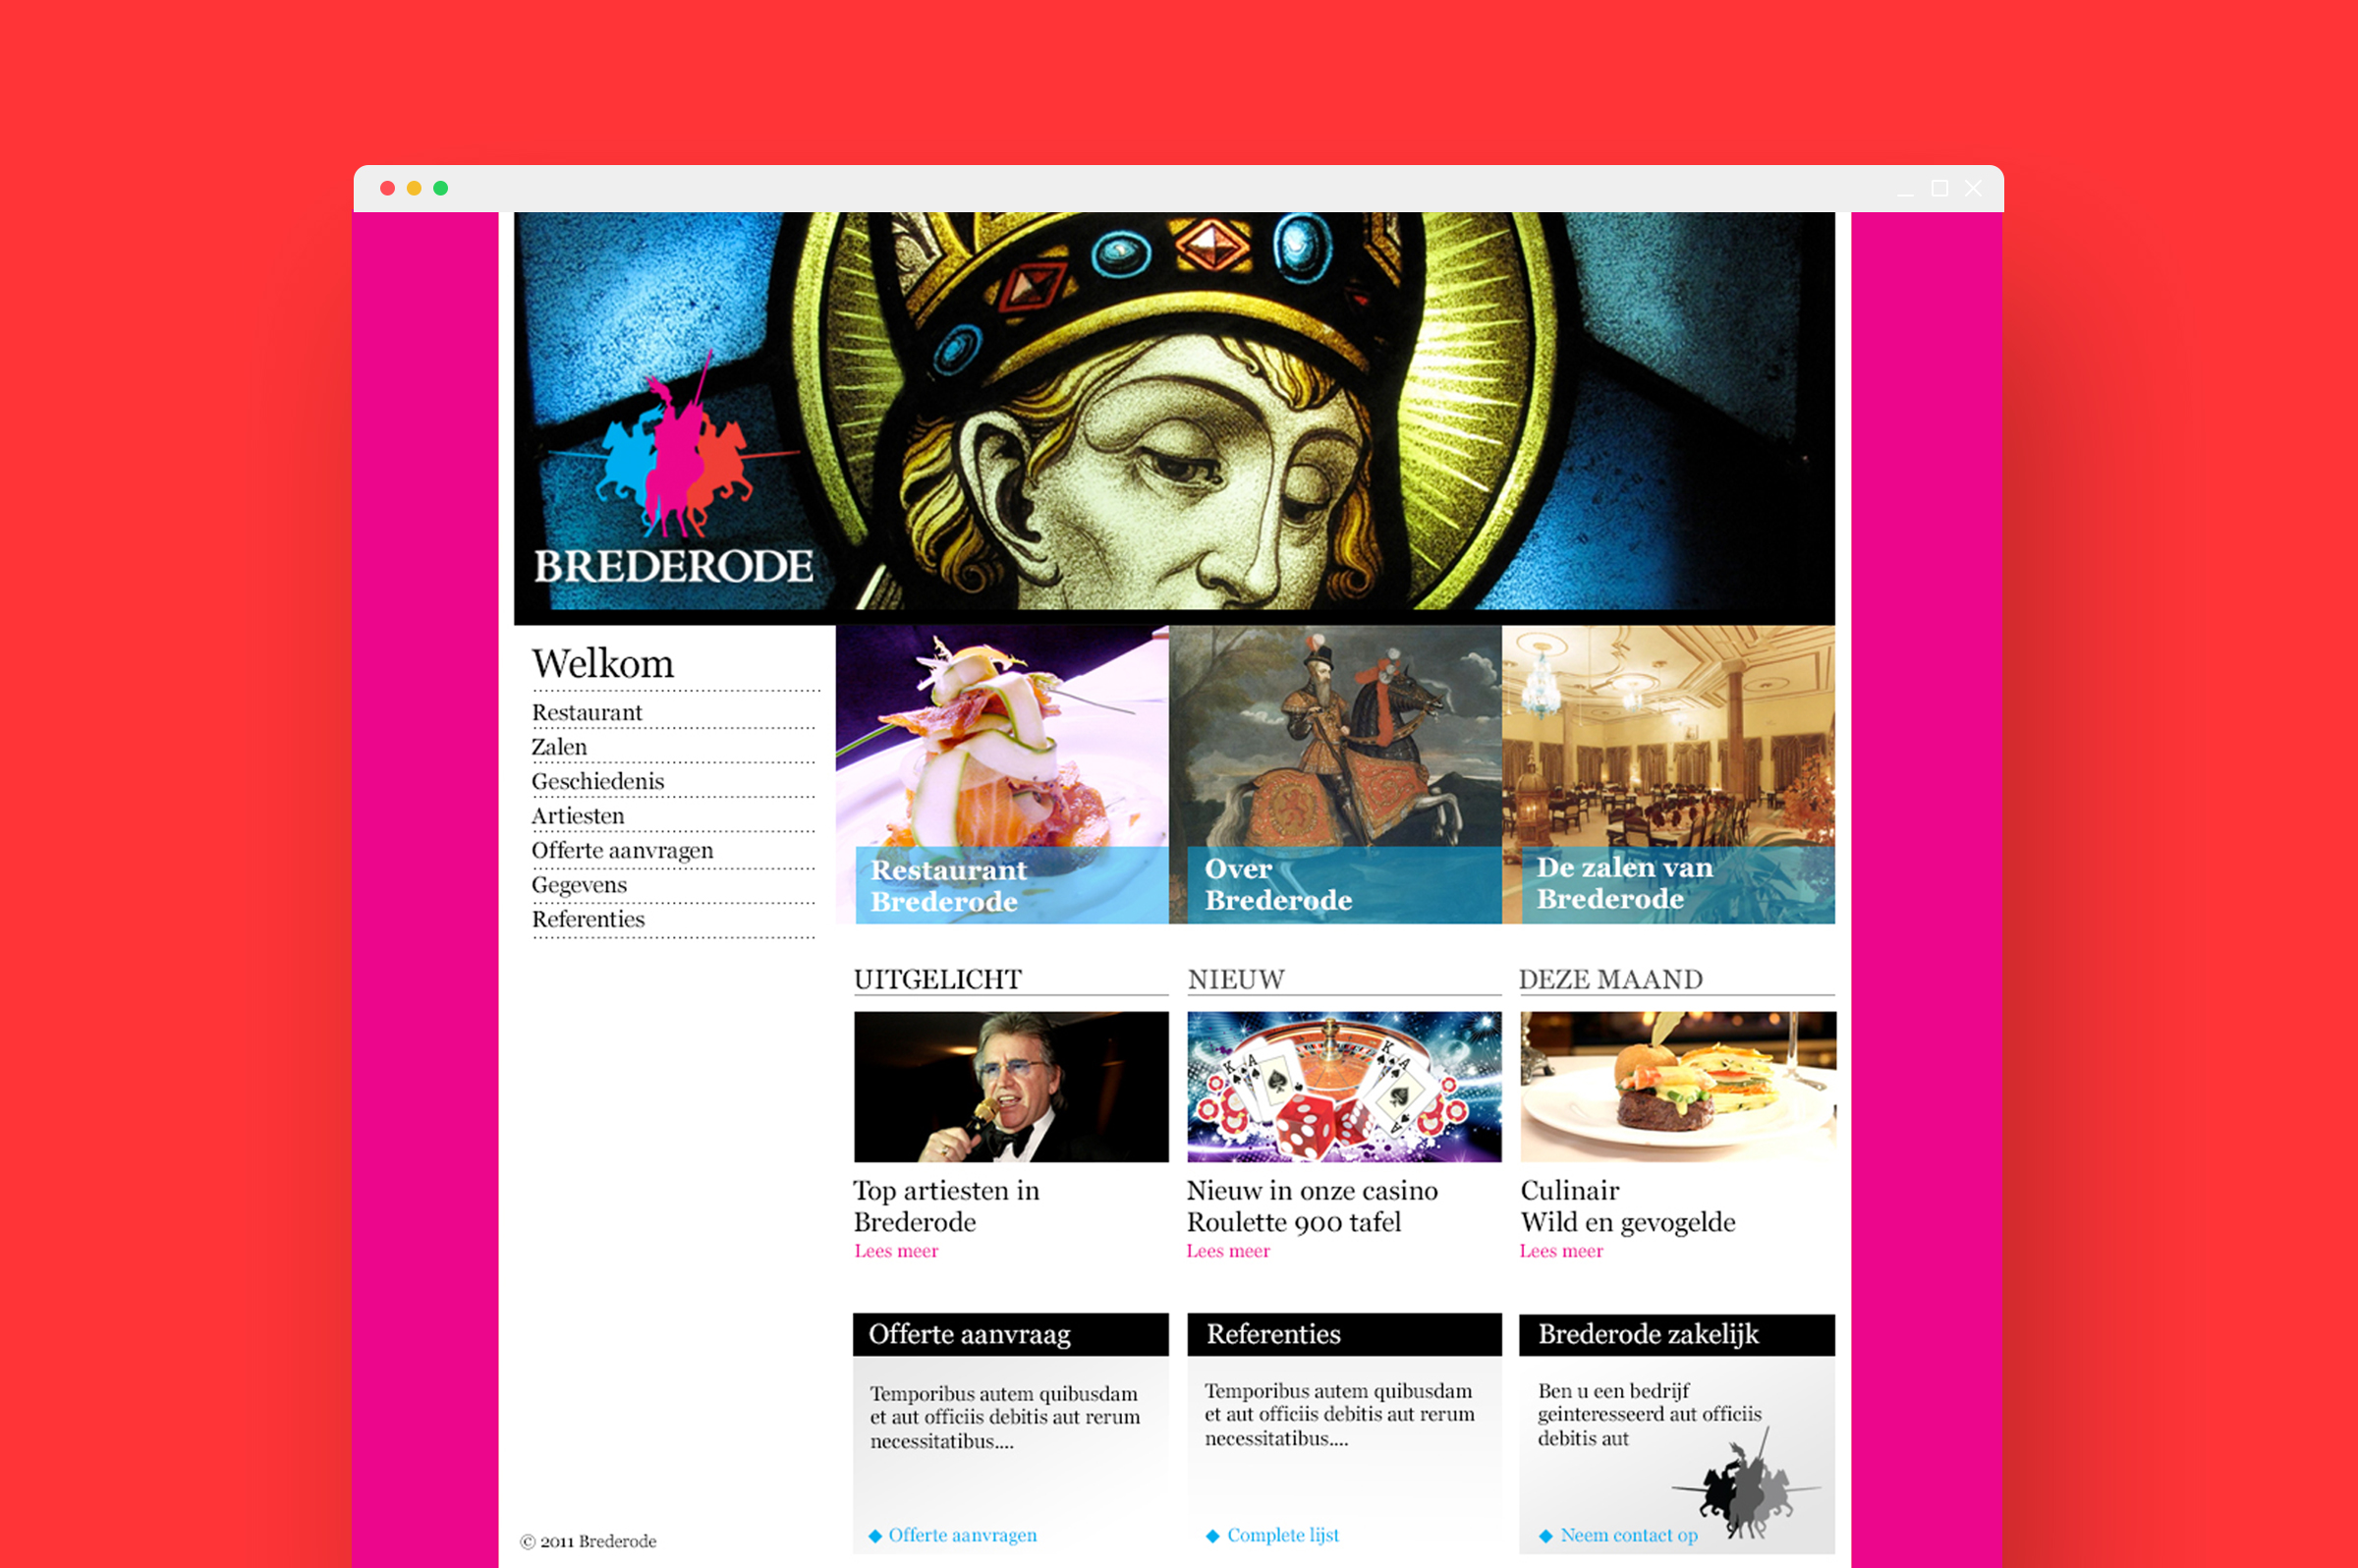
Task: Click the blue diamond next to Neem contact op
Action: point(1546,1536)
